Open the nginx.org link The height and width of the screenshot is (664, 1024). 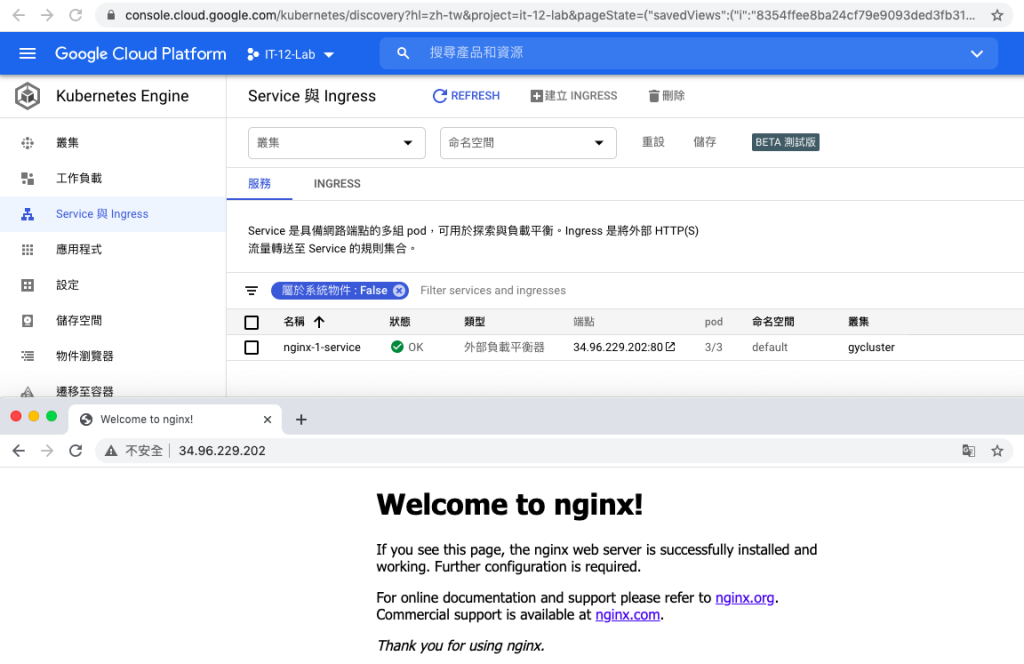point(744,597)
